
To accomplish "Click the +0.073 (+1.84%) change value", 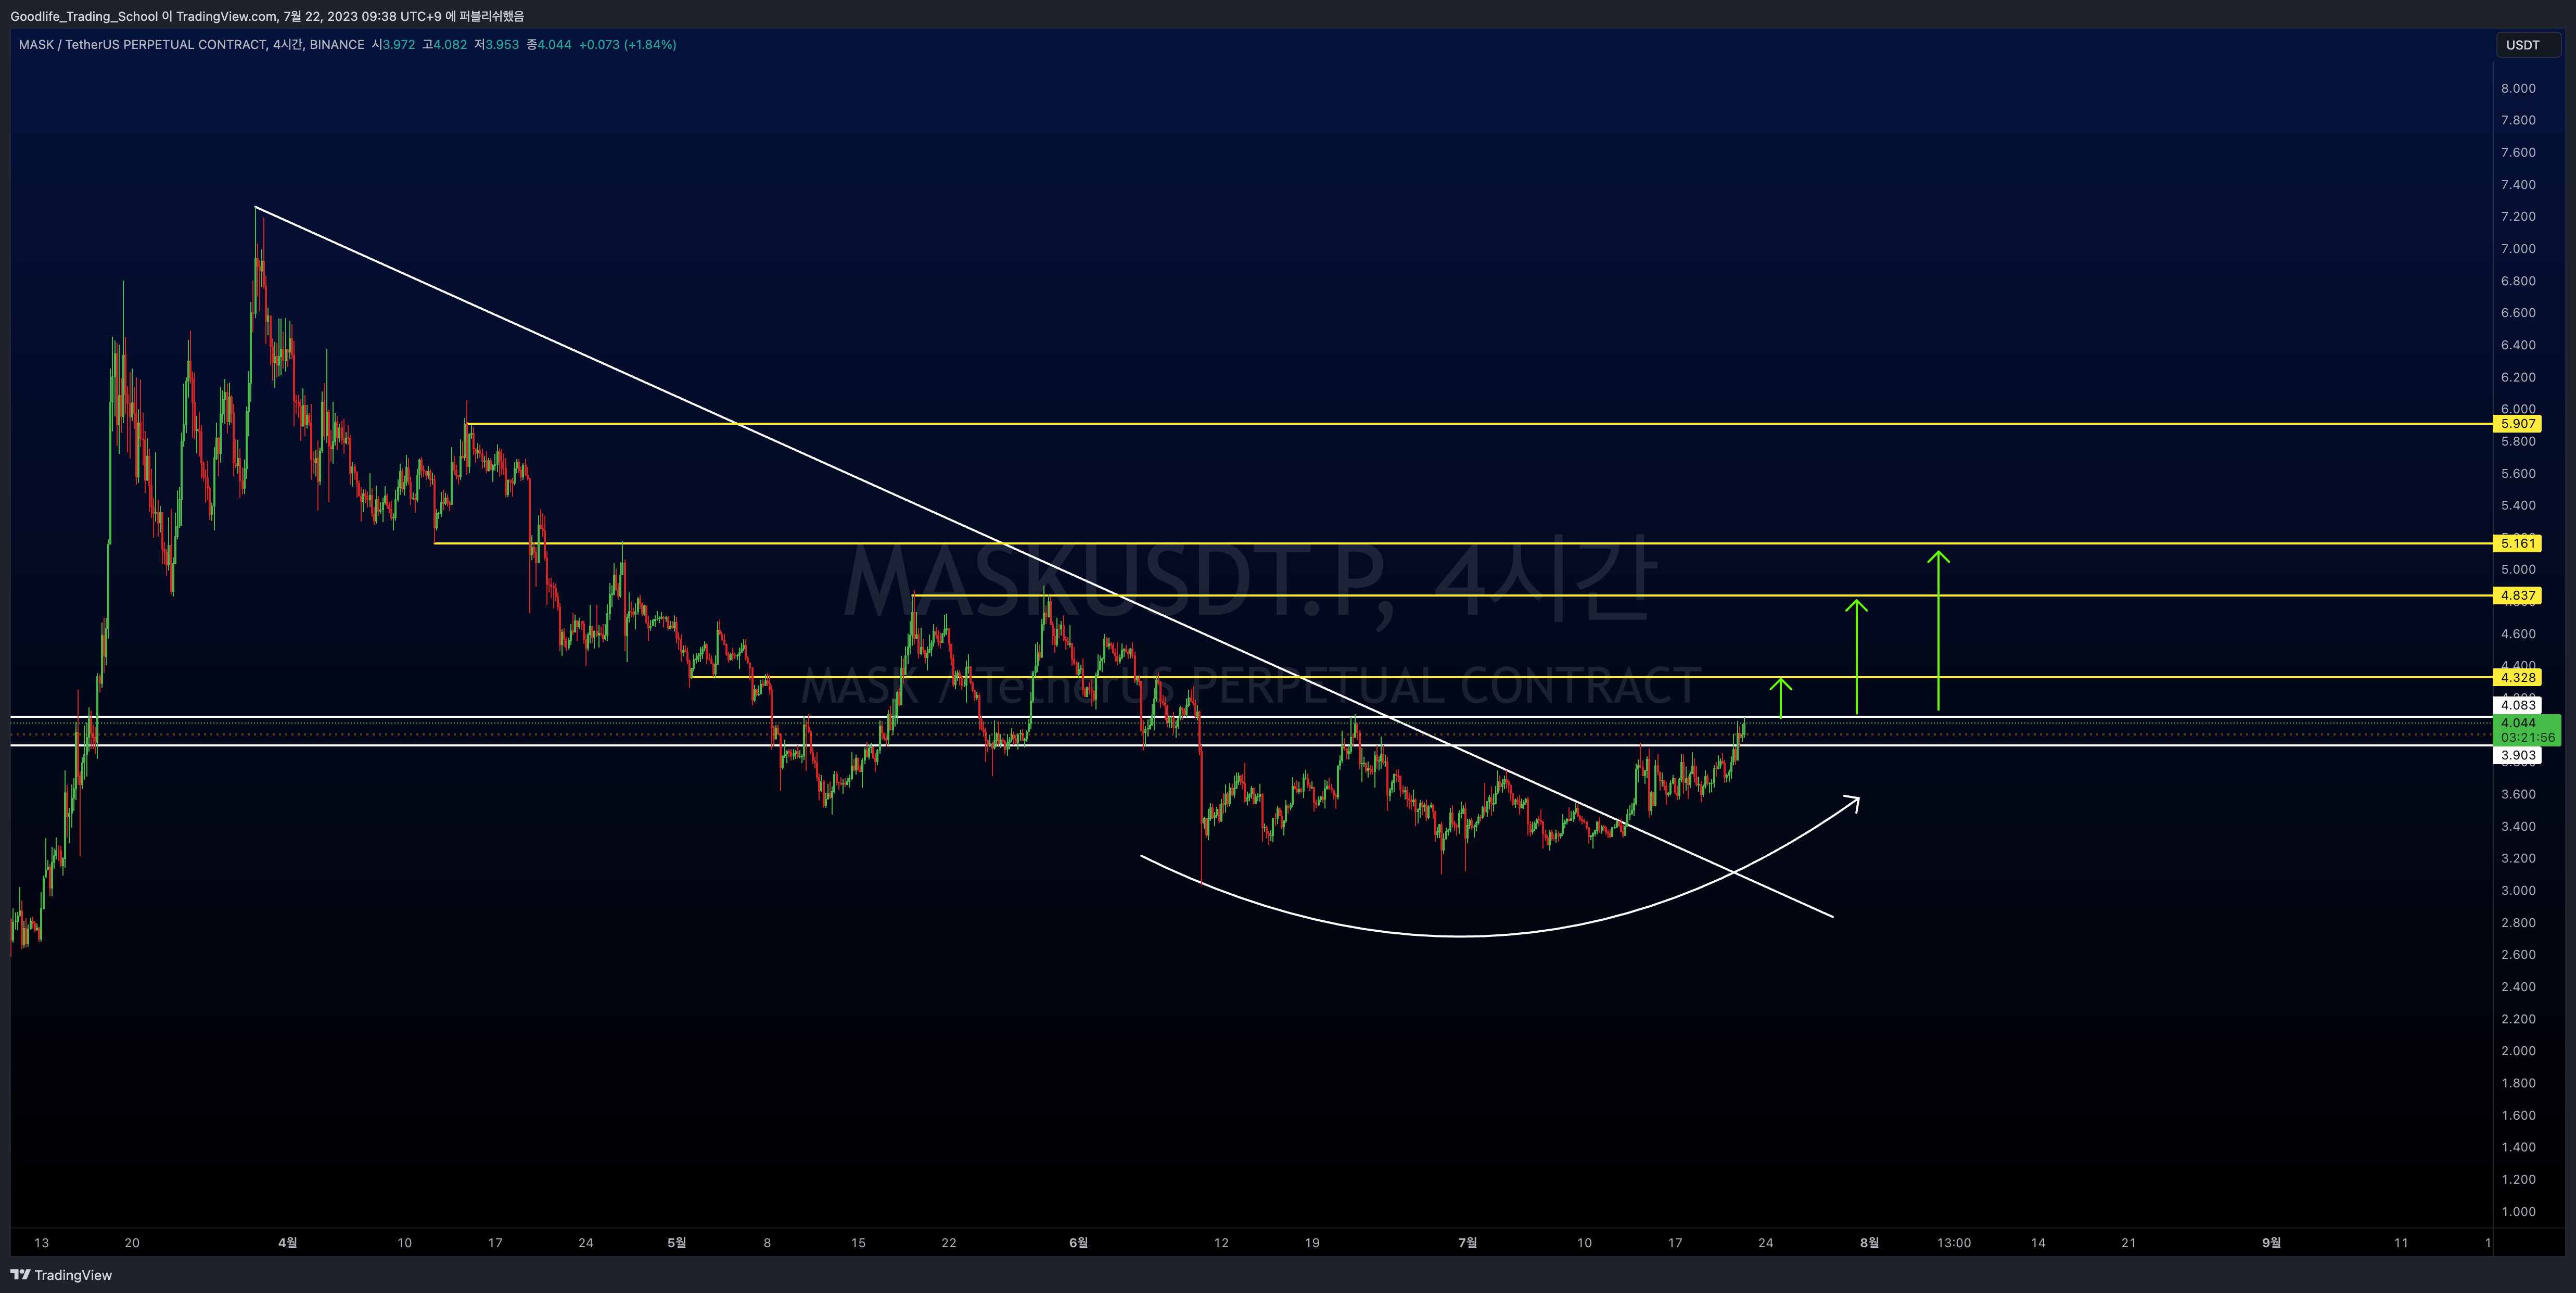I will pos(627,45).
